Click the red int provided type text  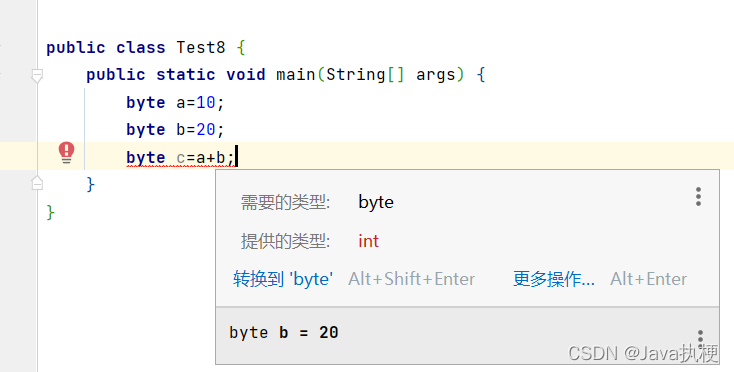pos(368,241)
